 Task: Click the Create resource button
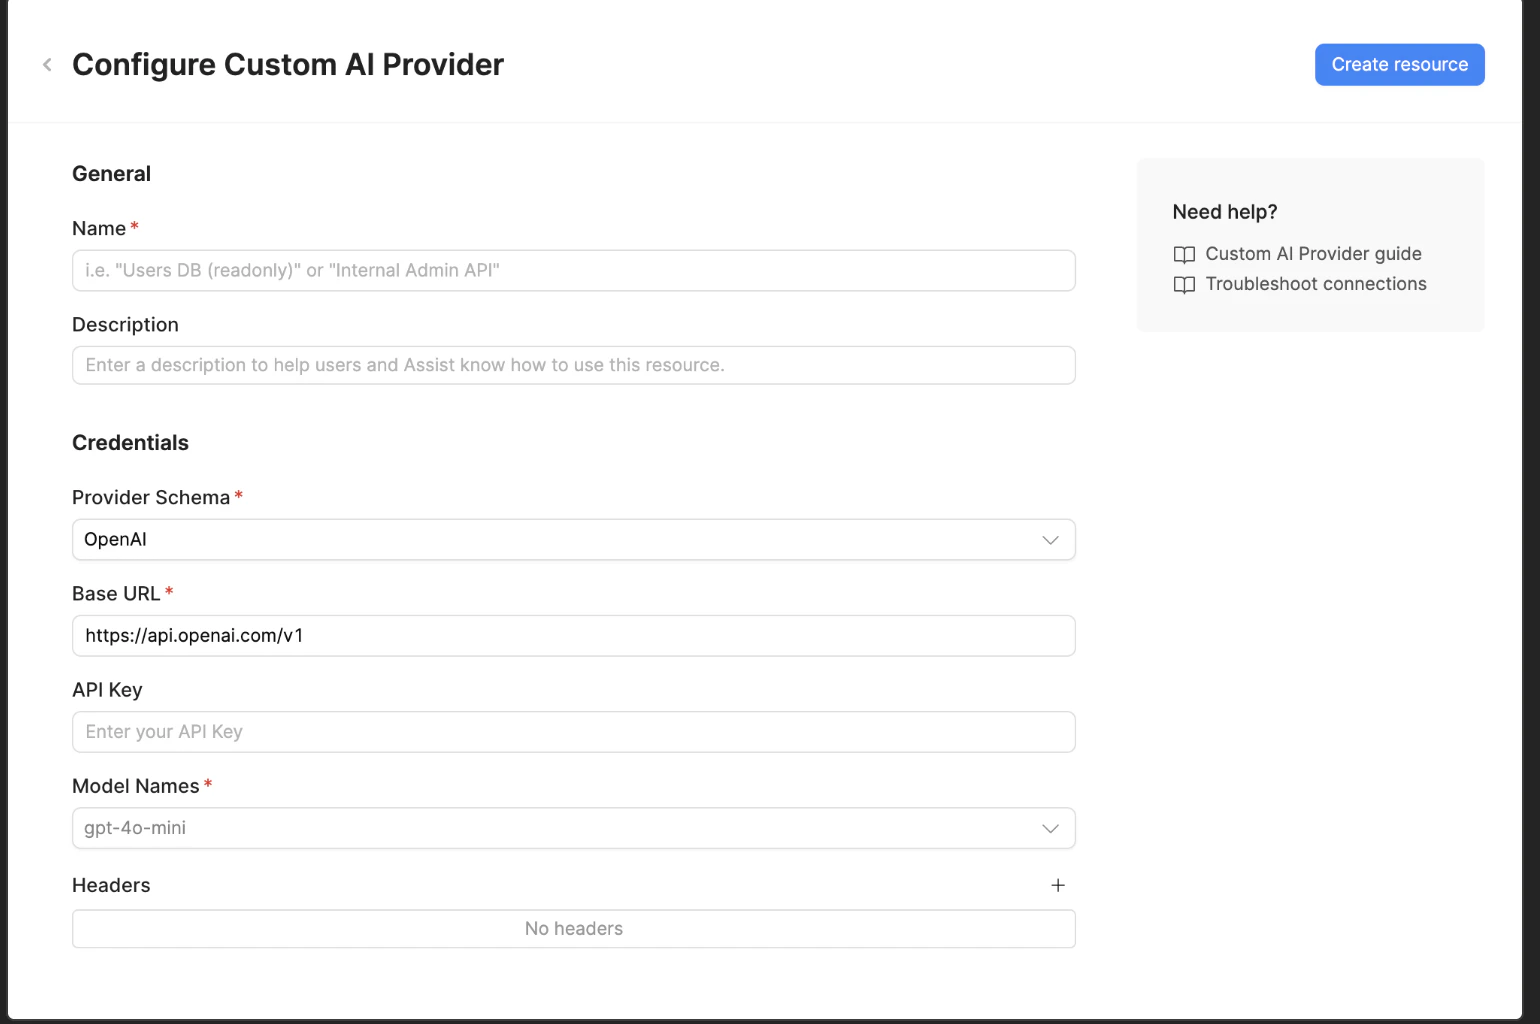(x=1399, y=64)
